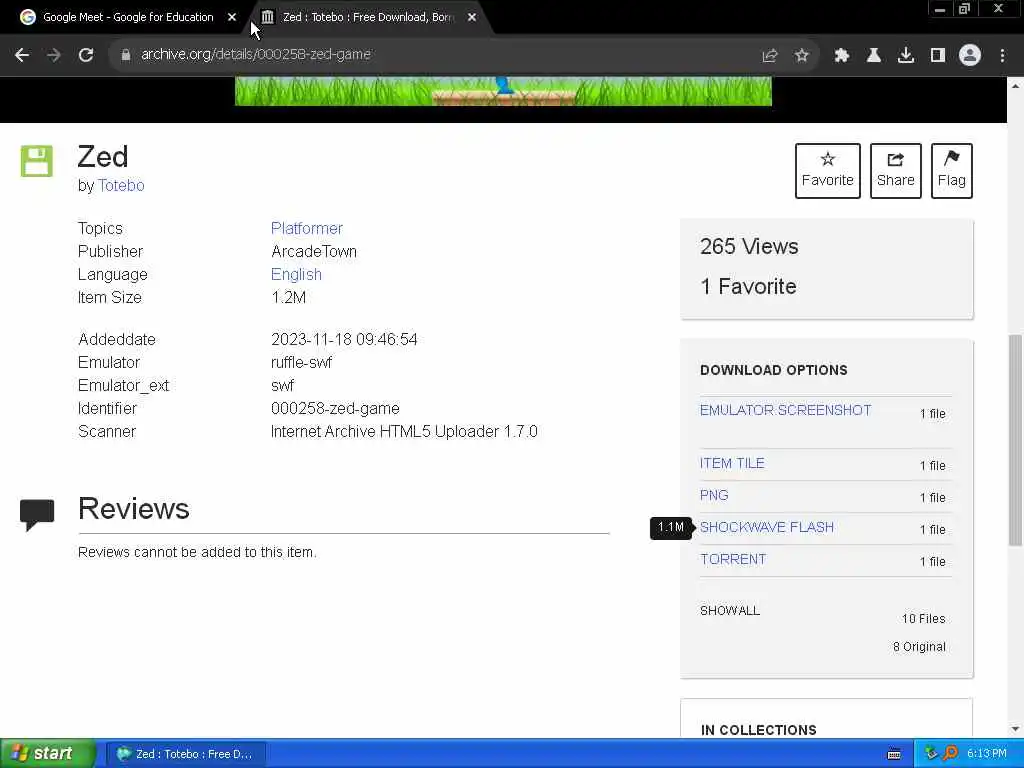
Task: Download the PNG file
Action: point(714,495)
